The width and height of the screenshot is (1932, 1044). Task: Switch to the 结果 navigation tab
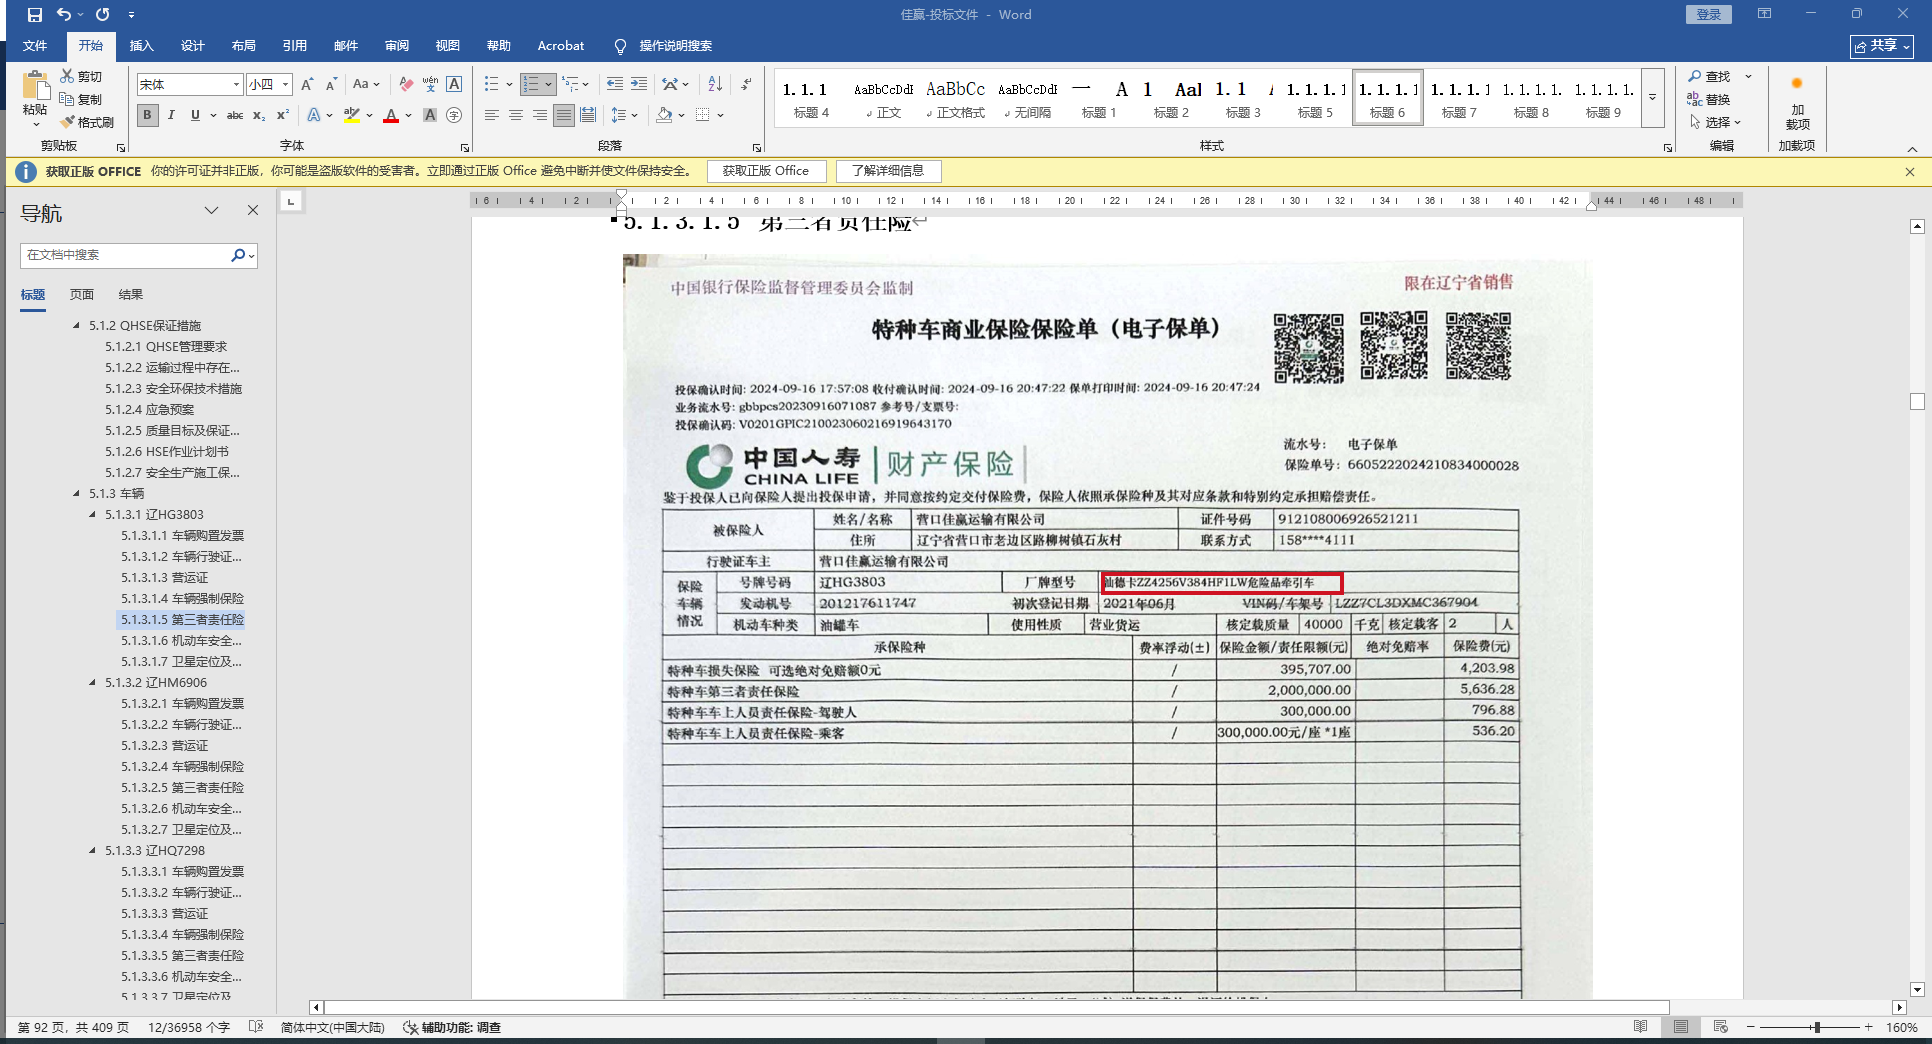pyautogui.click(x=131, y=295)
